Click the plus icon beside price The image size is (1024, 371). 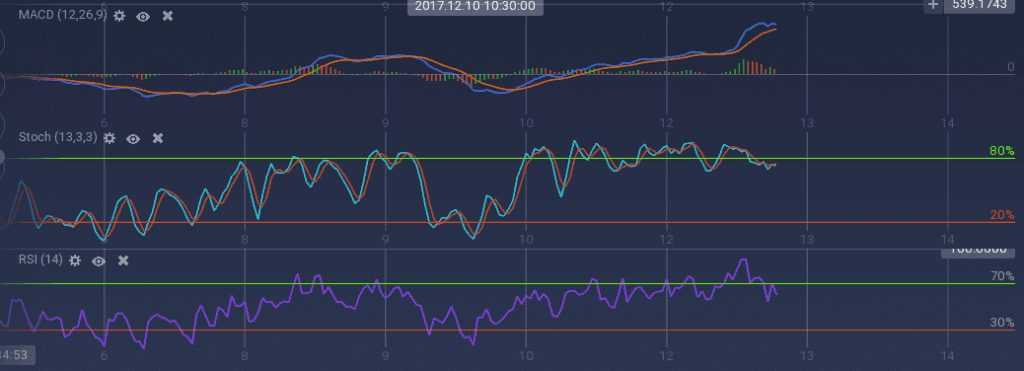(933, 5)
